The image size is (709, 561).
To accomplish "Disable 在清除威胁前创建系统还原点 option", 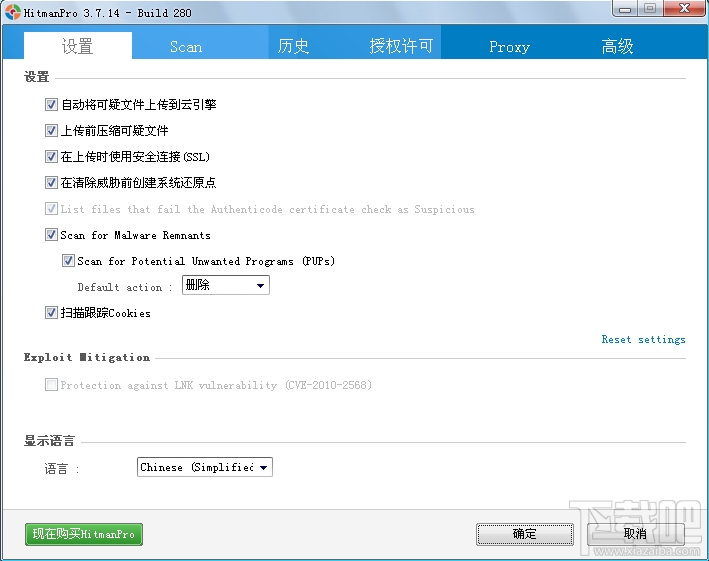I will click(51, 183).
